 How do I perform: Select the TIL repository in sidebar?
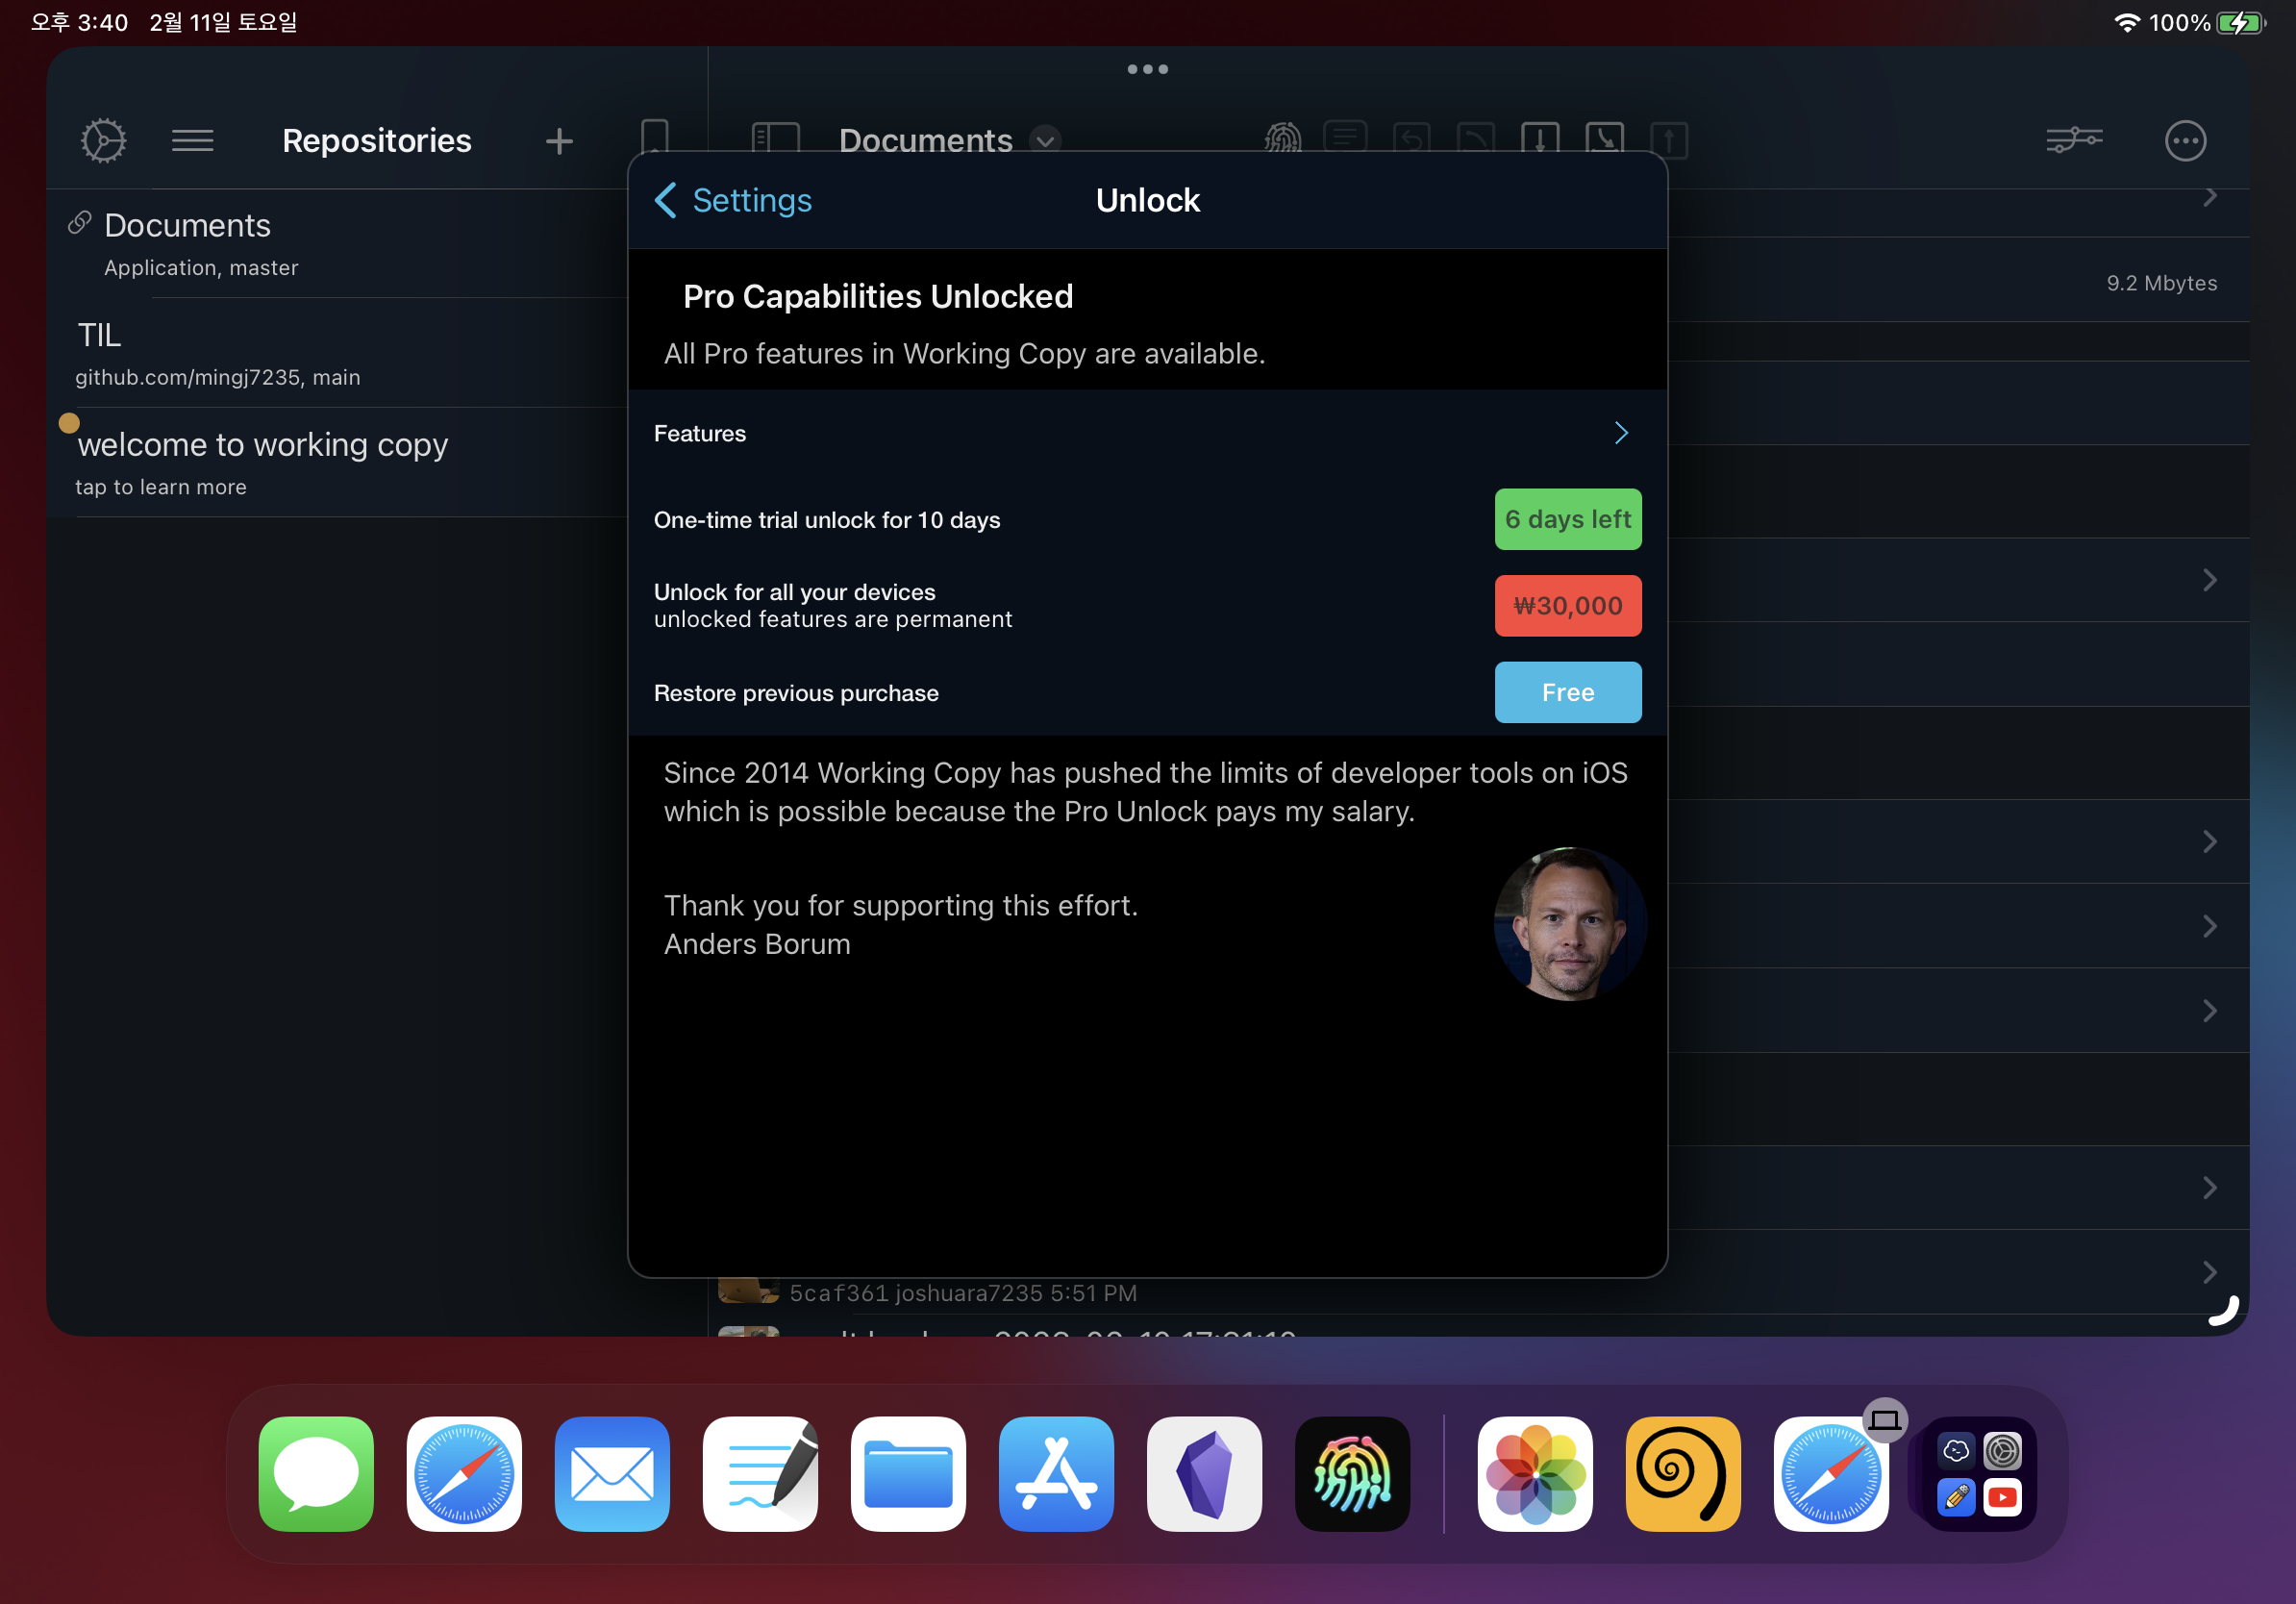tap(336, 353)
